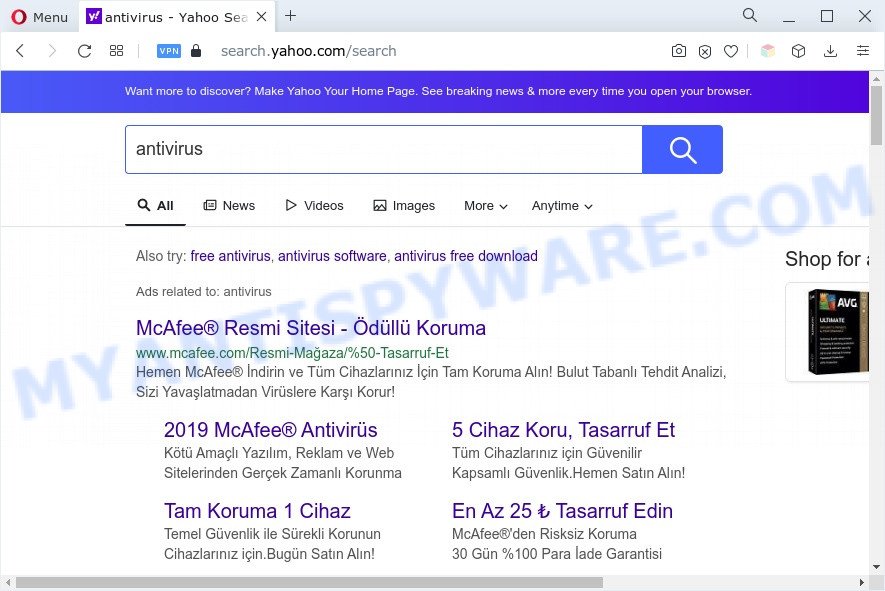Screen dimensions: 885x591
Task: Expand the Anytime filter dropdown
Action: tap(562, 206)
